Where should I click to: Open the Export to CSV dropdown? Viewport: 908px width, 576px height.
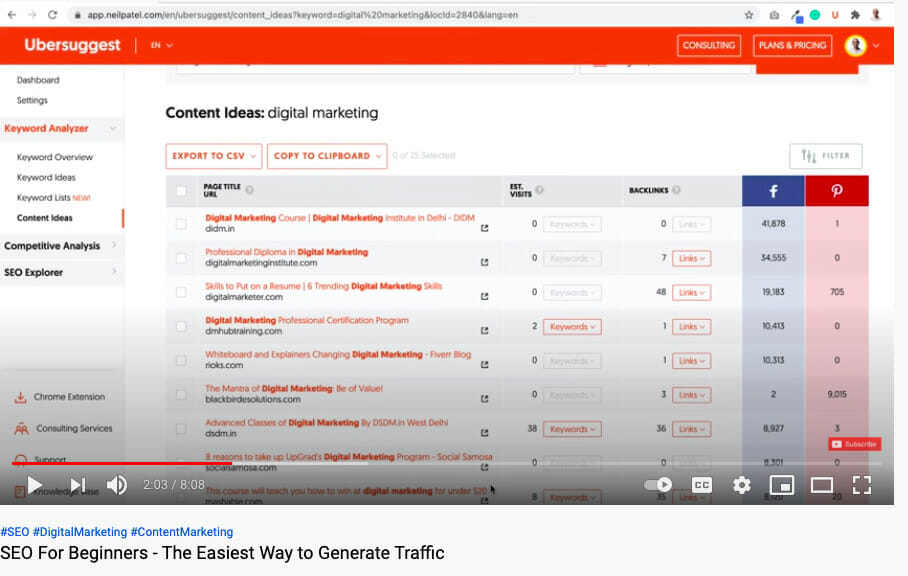coord(214,156)
